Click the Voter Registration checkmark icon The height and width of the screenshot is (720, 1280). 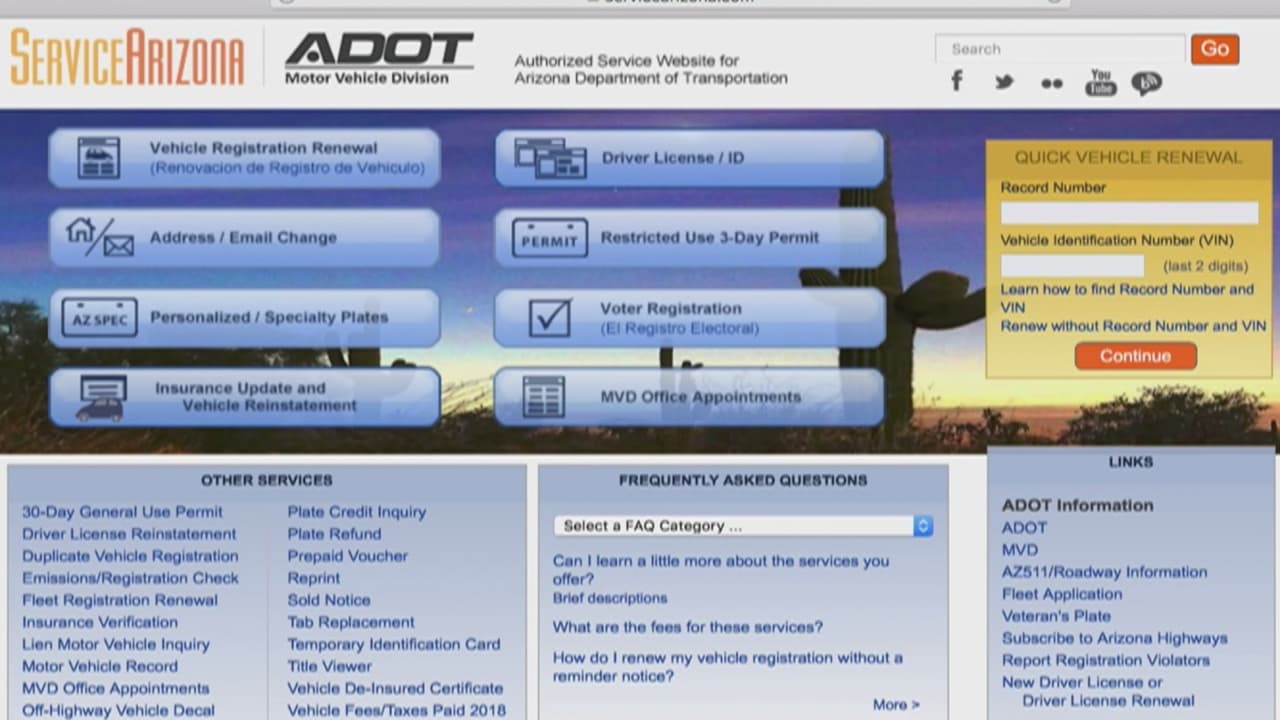click(549, 318)
